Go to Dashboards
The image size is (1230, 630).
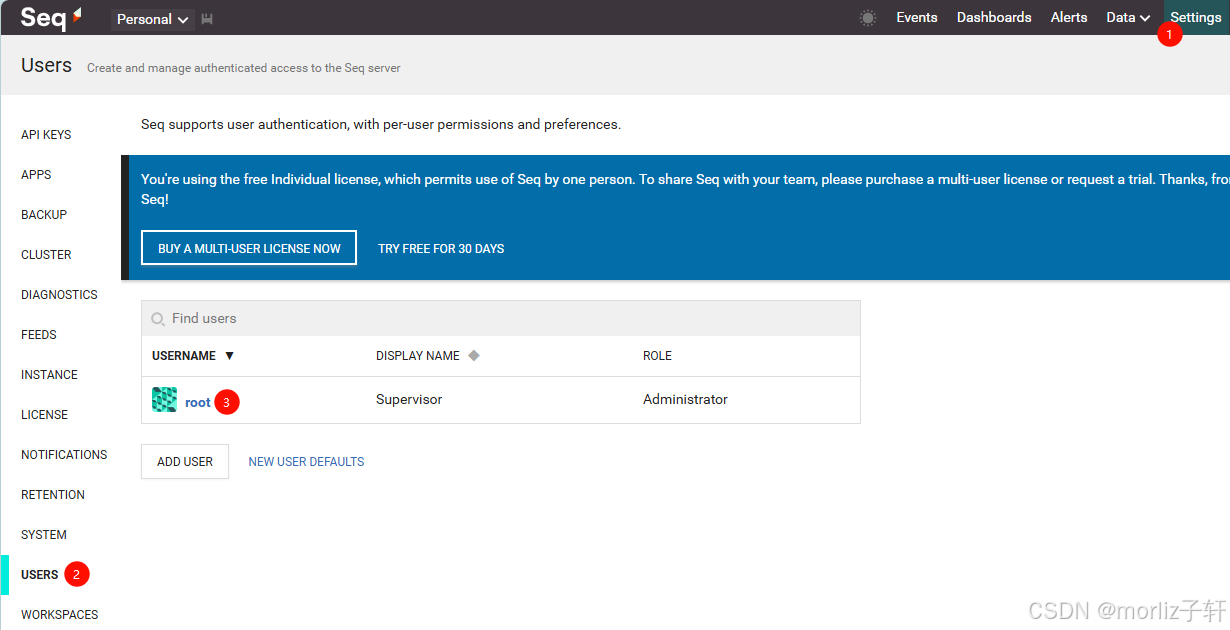(x=994, y=18)
